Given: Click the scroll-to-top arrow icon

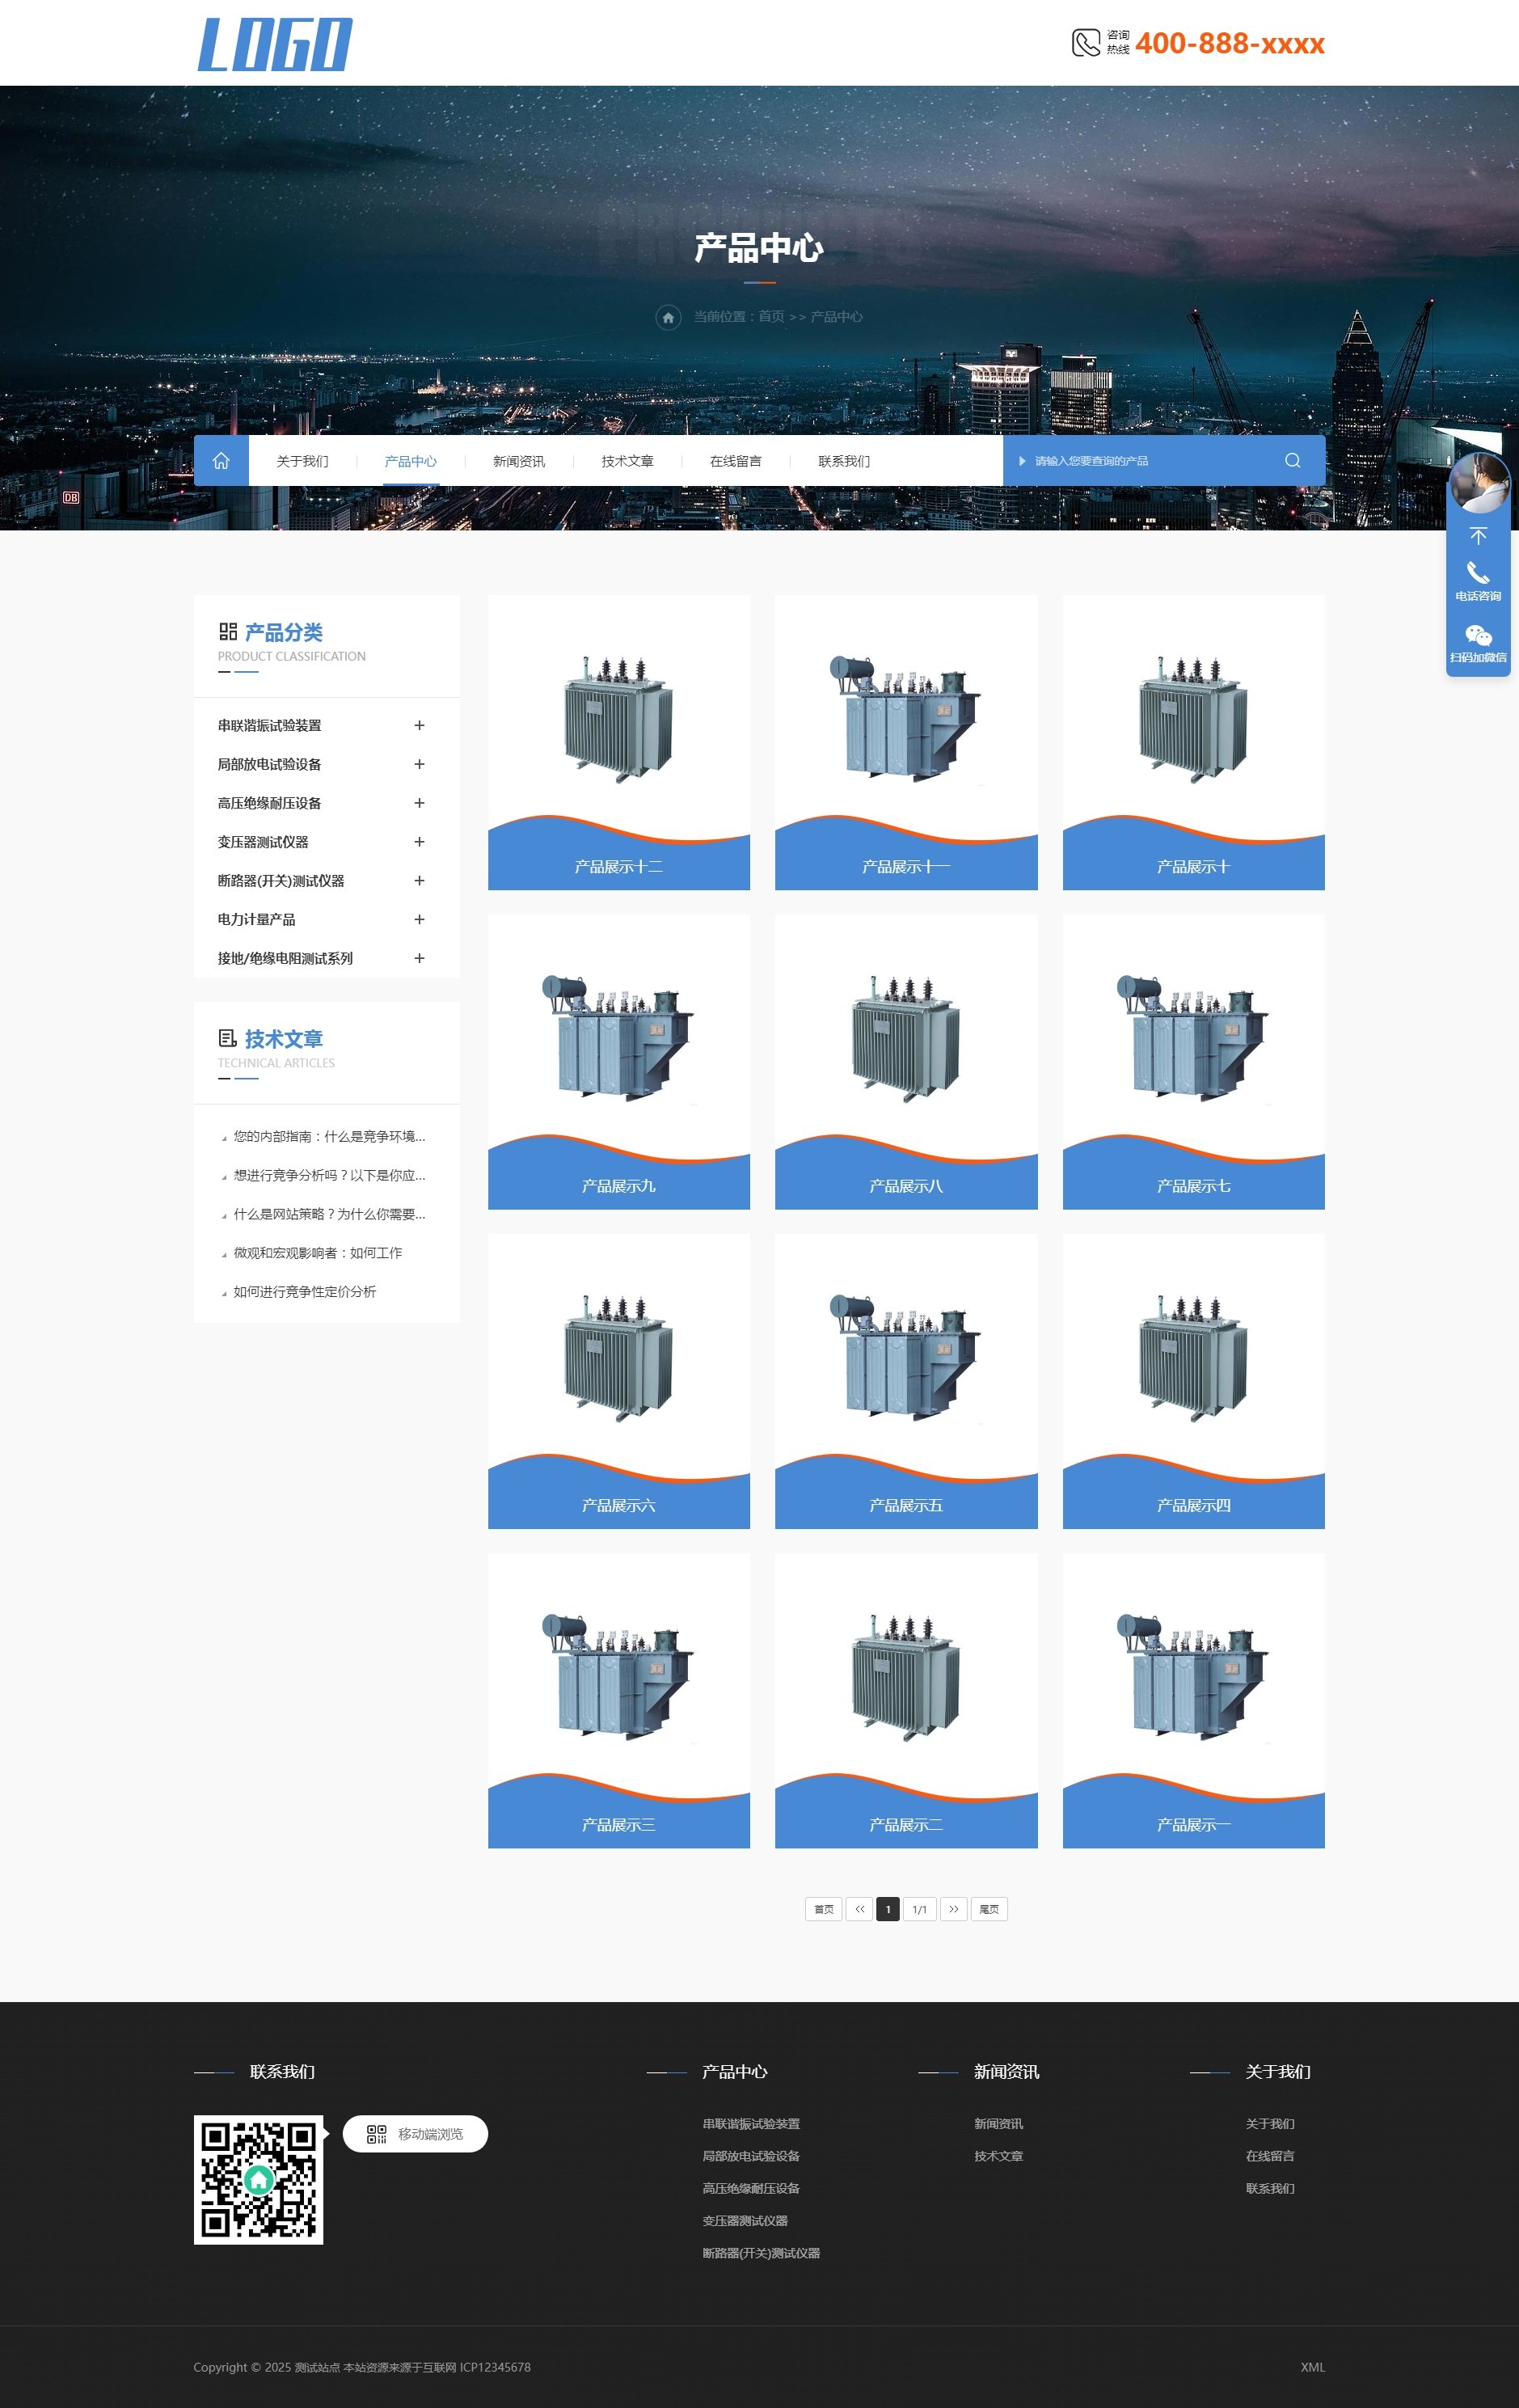Looking at the screenshot, I should (x=1477, y=536).
